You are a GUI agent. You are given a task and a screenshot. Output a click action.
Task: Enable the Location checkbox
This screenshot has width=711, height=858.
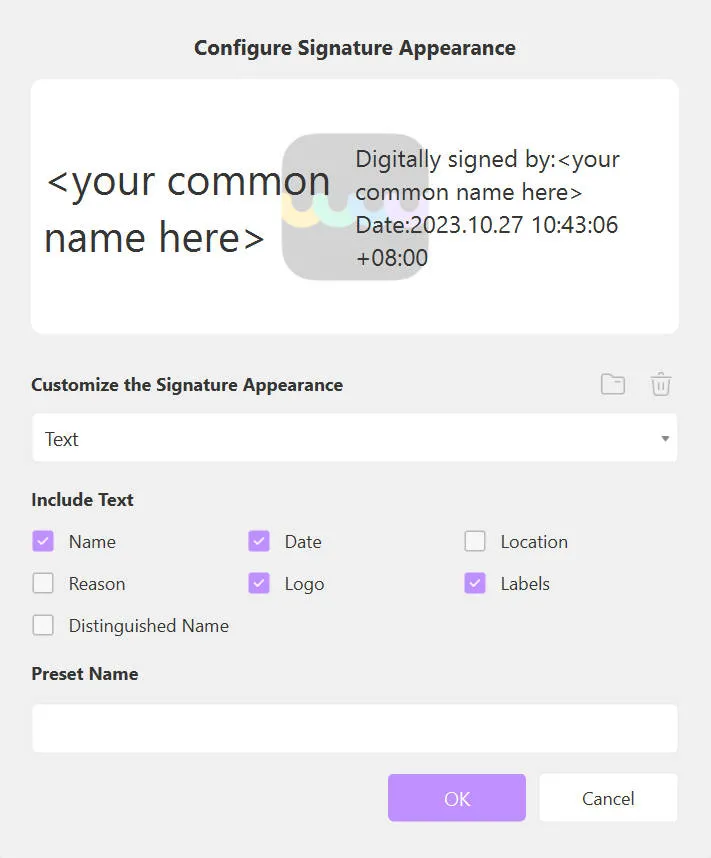475,541
